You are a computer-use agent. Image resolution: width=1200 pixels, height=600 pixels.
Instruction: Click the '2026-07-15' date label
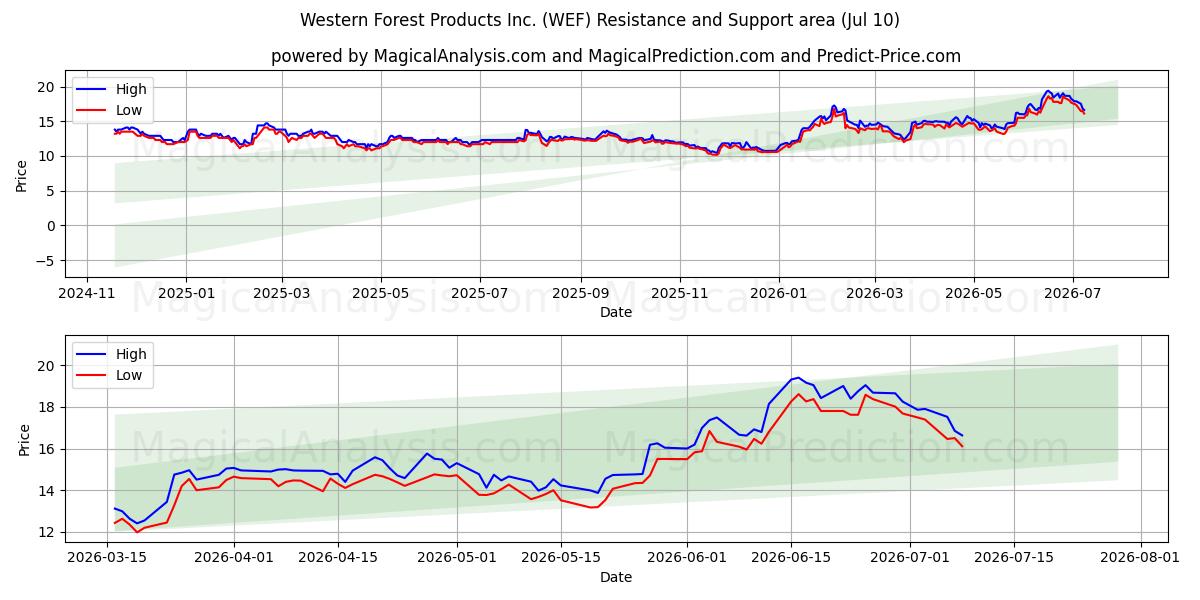click(1015, 559)
